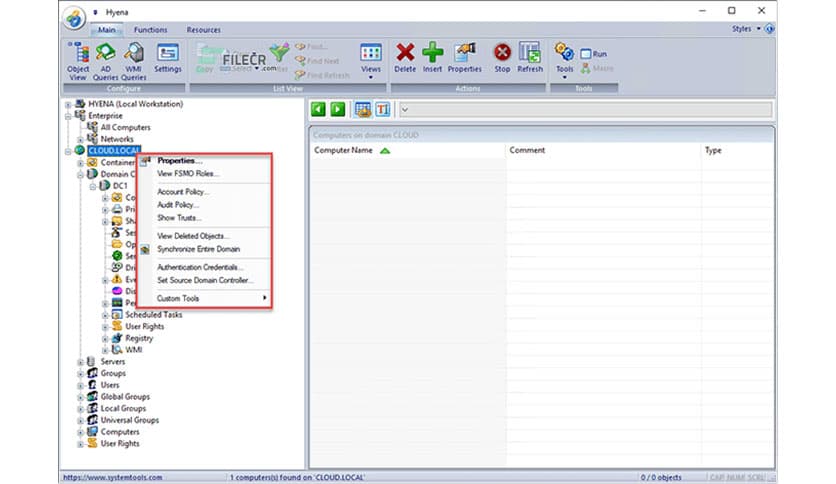The height and width of the screenshot is (484, 836).
Task: Expand the Servers tree node
Action: tap(81, 362)
